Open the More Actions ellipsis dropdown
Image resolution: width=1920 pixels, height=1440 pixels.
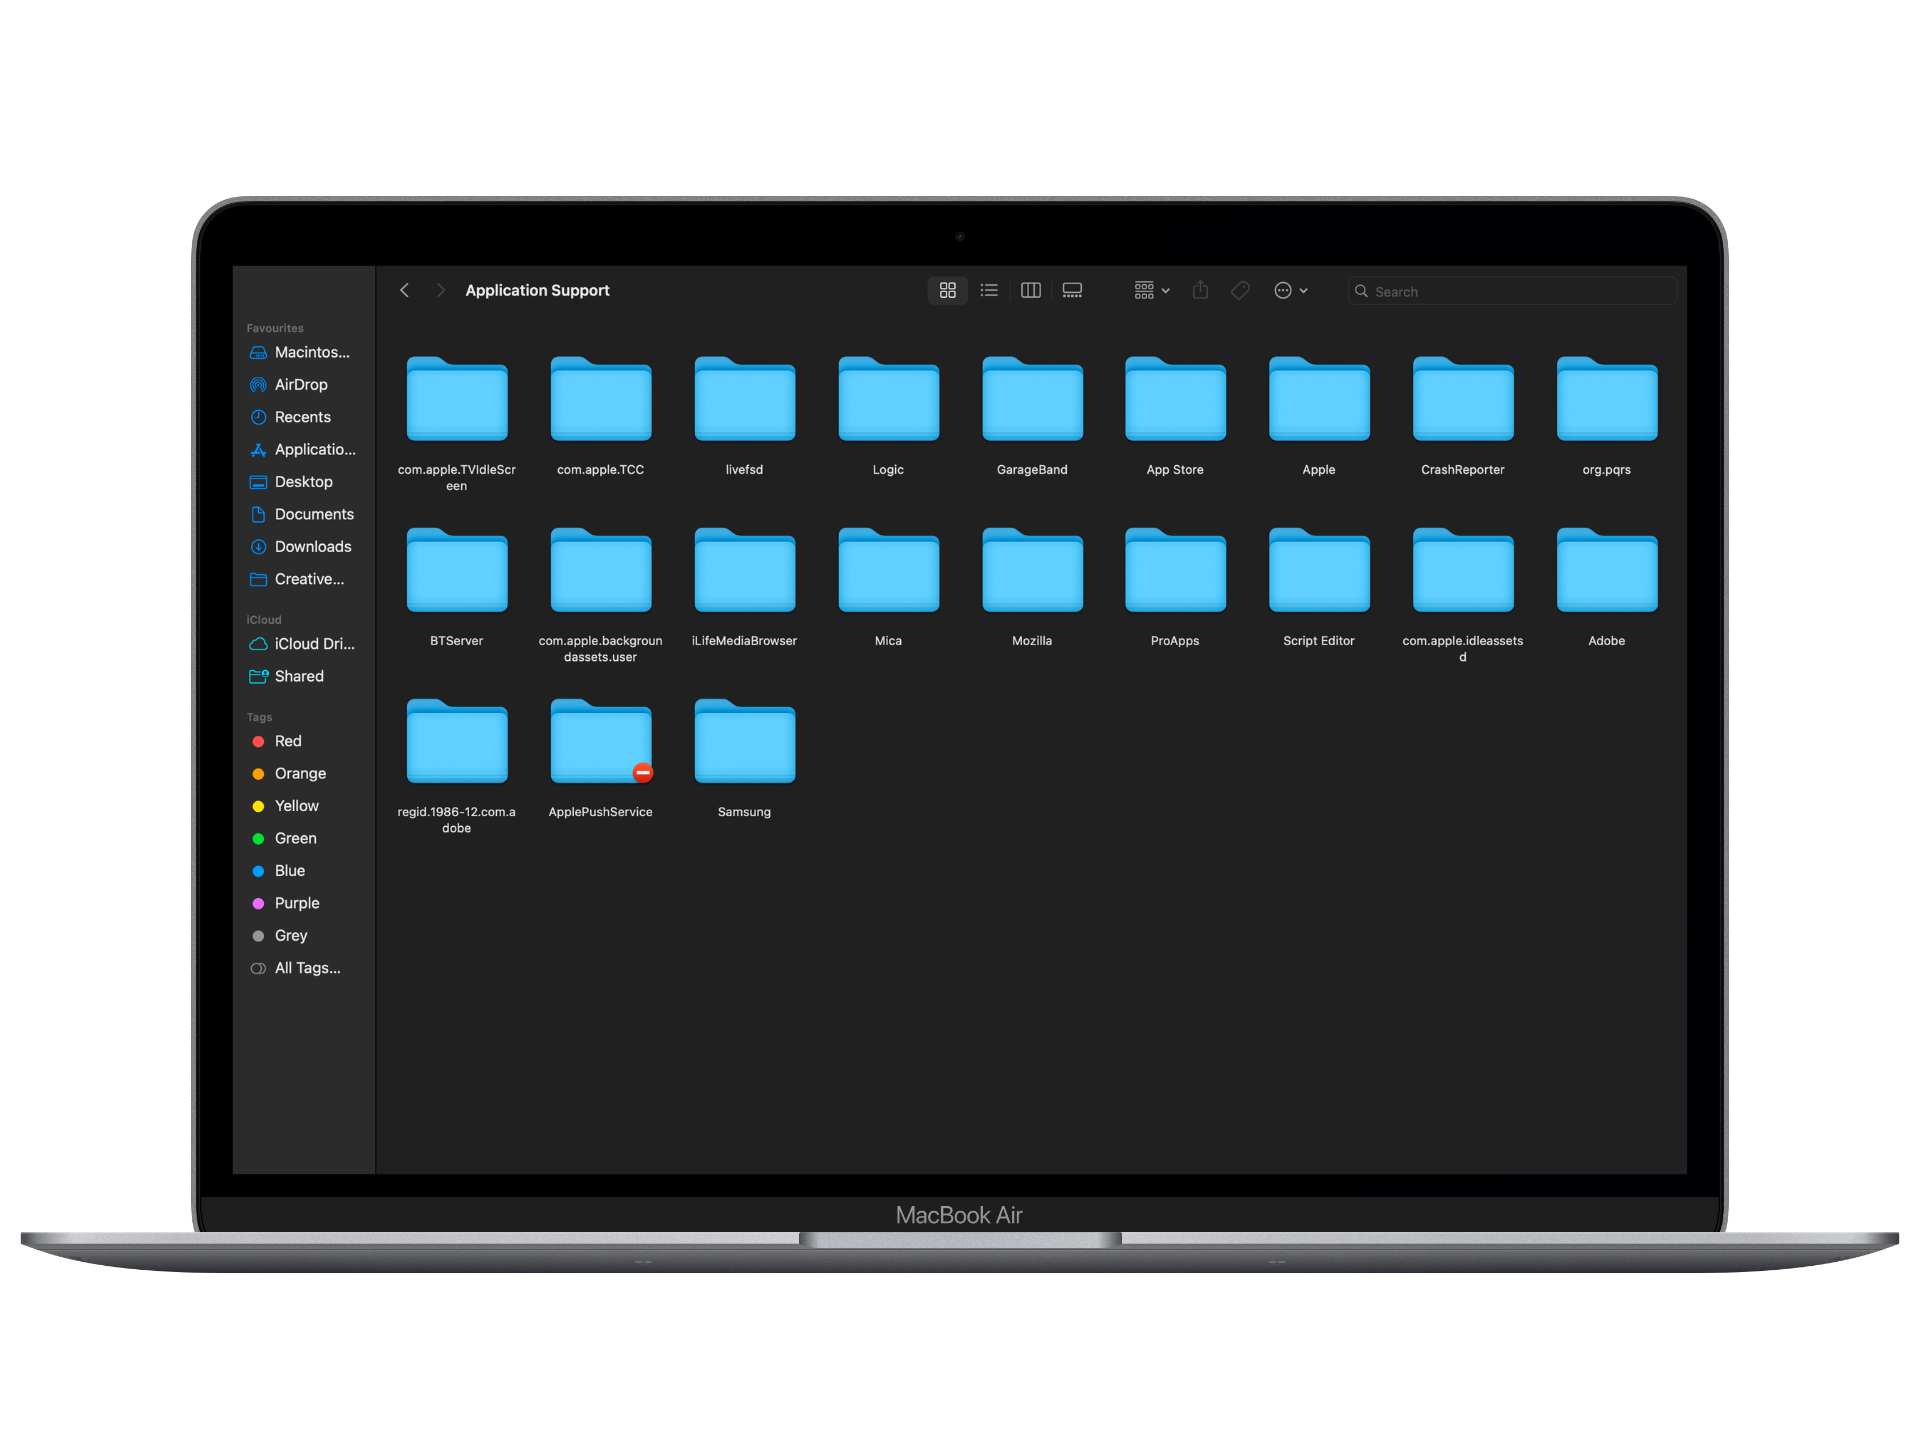click(1290, 290)
